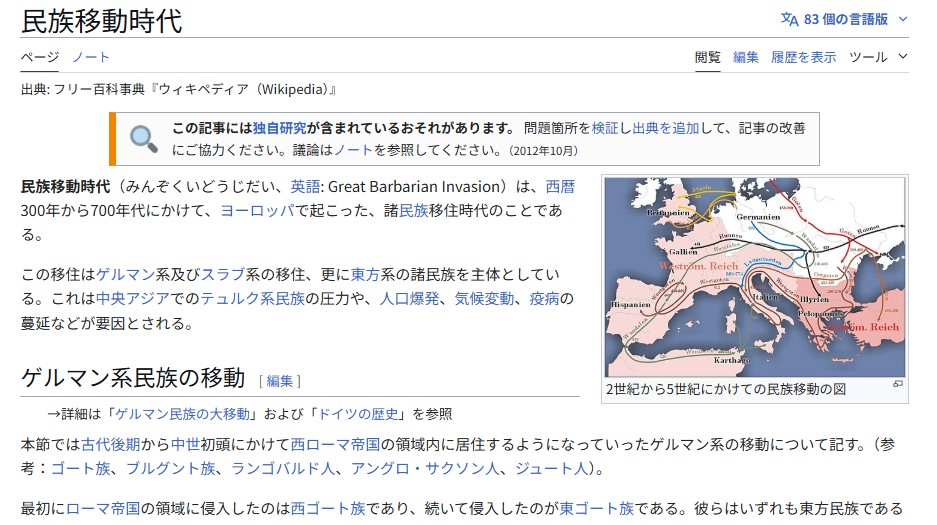Follow the ゲルマン link
937x525 pixels.
tap(125, 274)
